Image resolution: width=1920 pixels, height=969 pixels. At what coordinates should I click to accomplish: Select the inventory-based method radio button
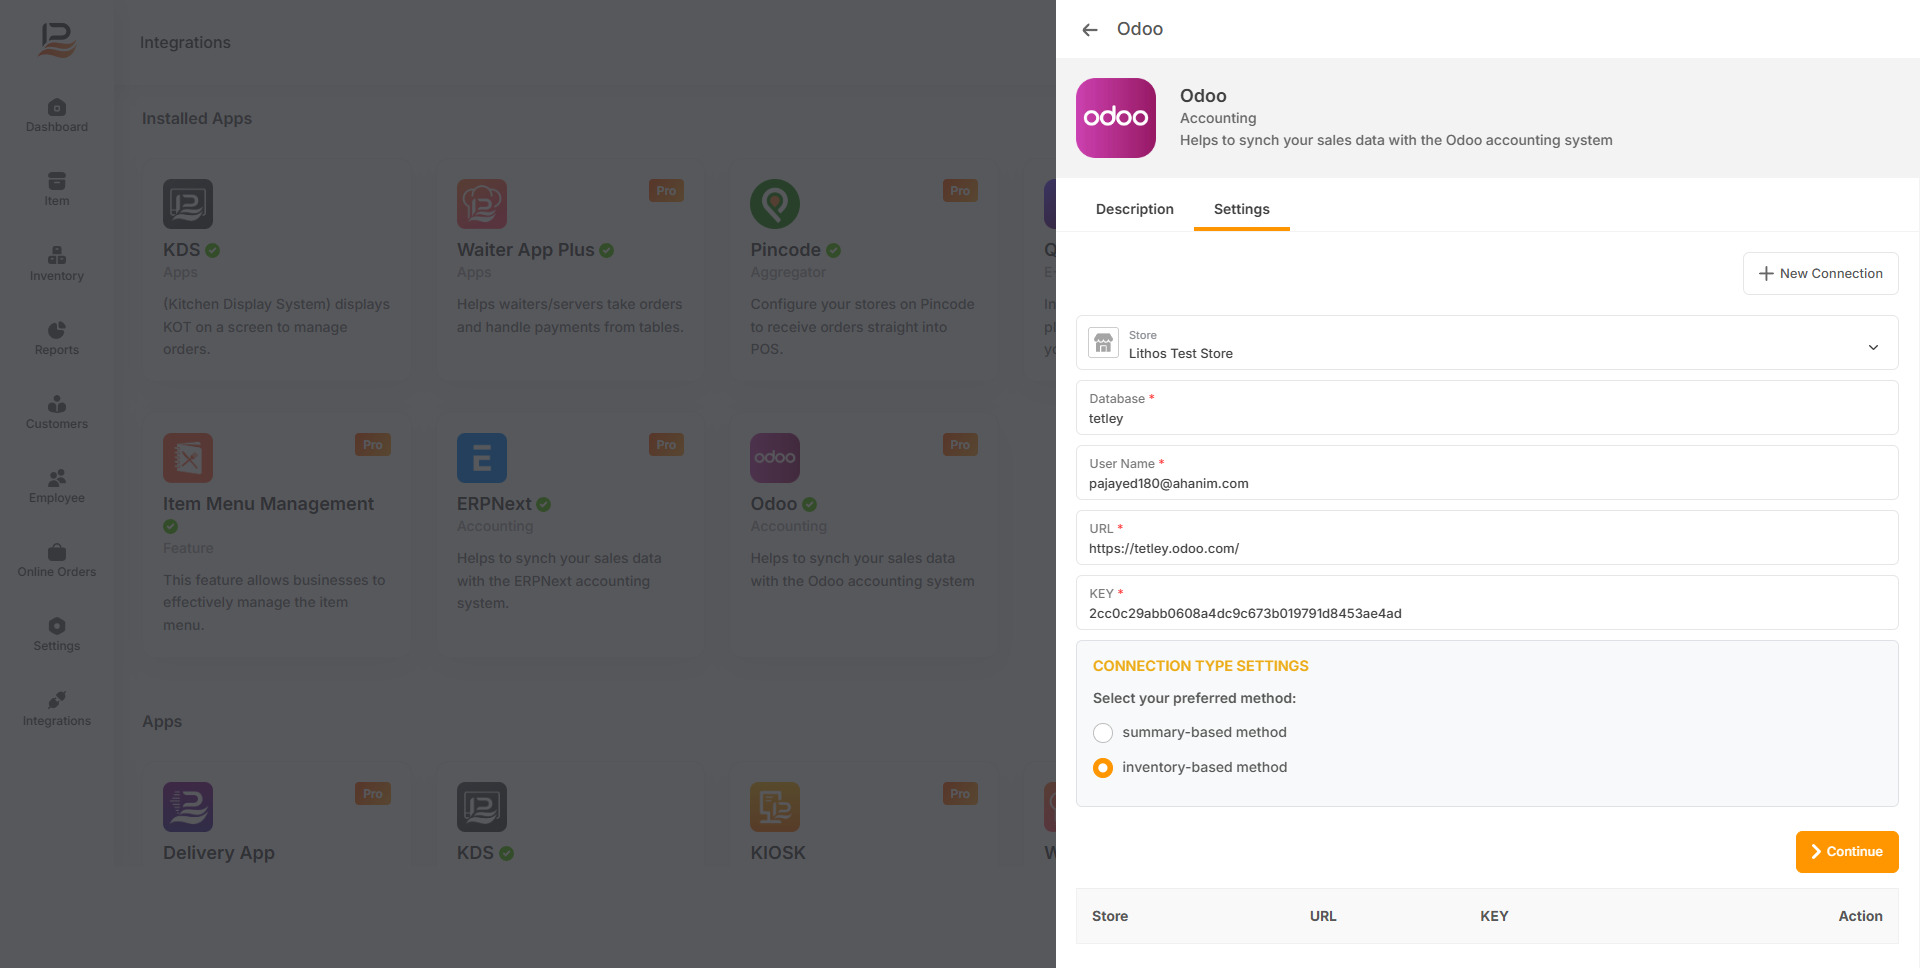(1103, 768)
